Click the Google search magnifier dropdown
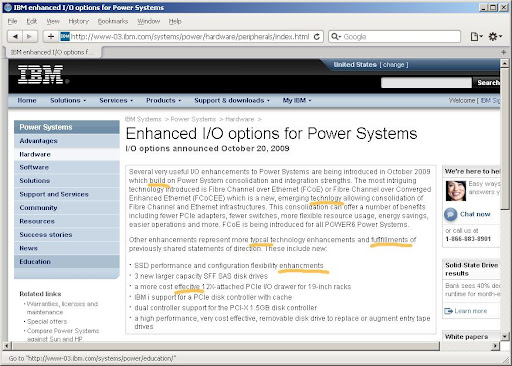Image resolution: width=512 pixels, height=366 pixels. coord(336,36)
